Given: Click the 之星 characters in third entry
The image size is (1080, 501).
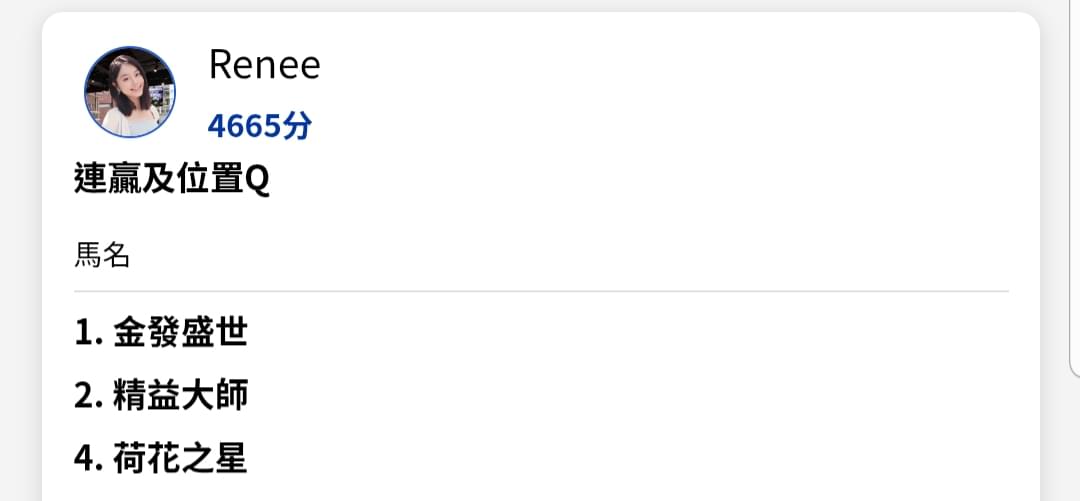Looking at the screenshot, I should pos(214,458).
